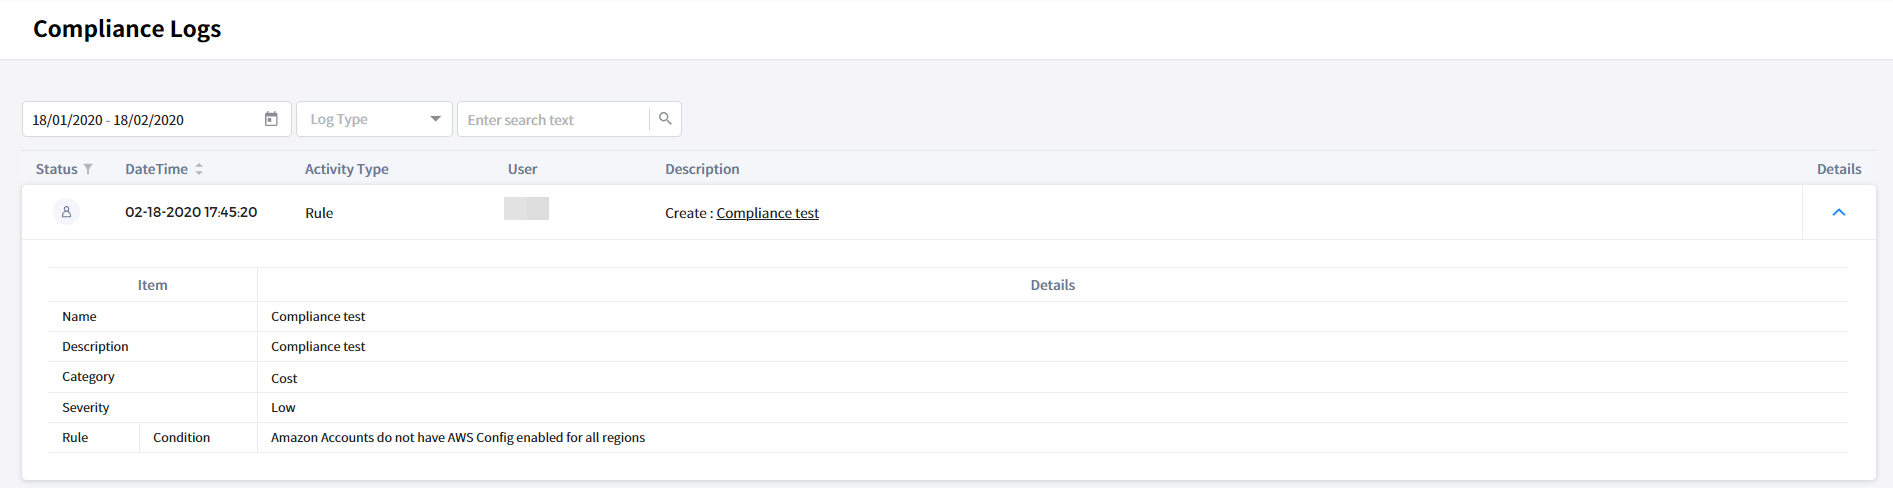1893x488 pixels.
Task: Open the Compliance test link
Action: coord(767,213)
